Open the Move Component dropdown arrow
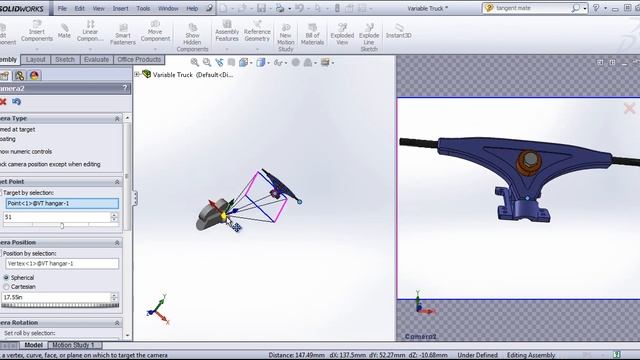The height and width of the screenshot is (360, 640). [x=155, y=49]
